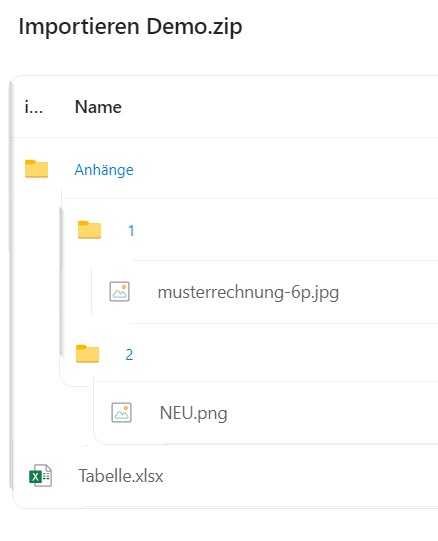The height and width of the screenshot is (541, 438).
Task: Click the folder icon for subfolder 2
Action: coord(87,354)
